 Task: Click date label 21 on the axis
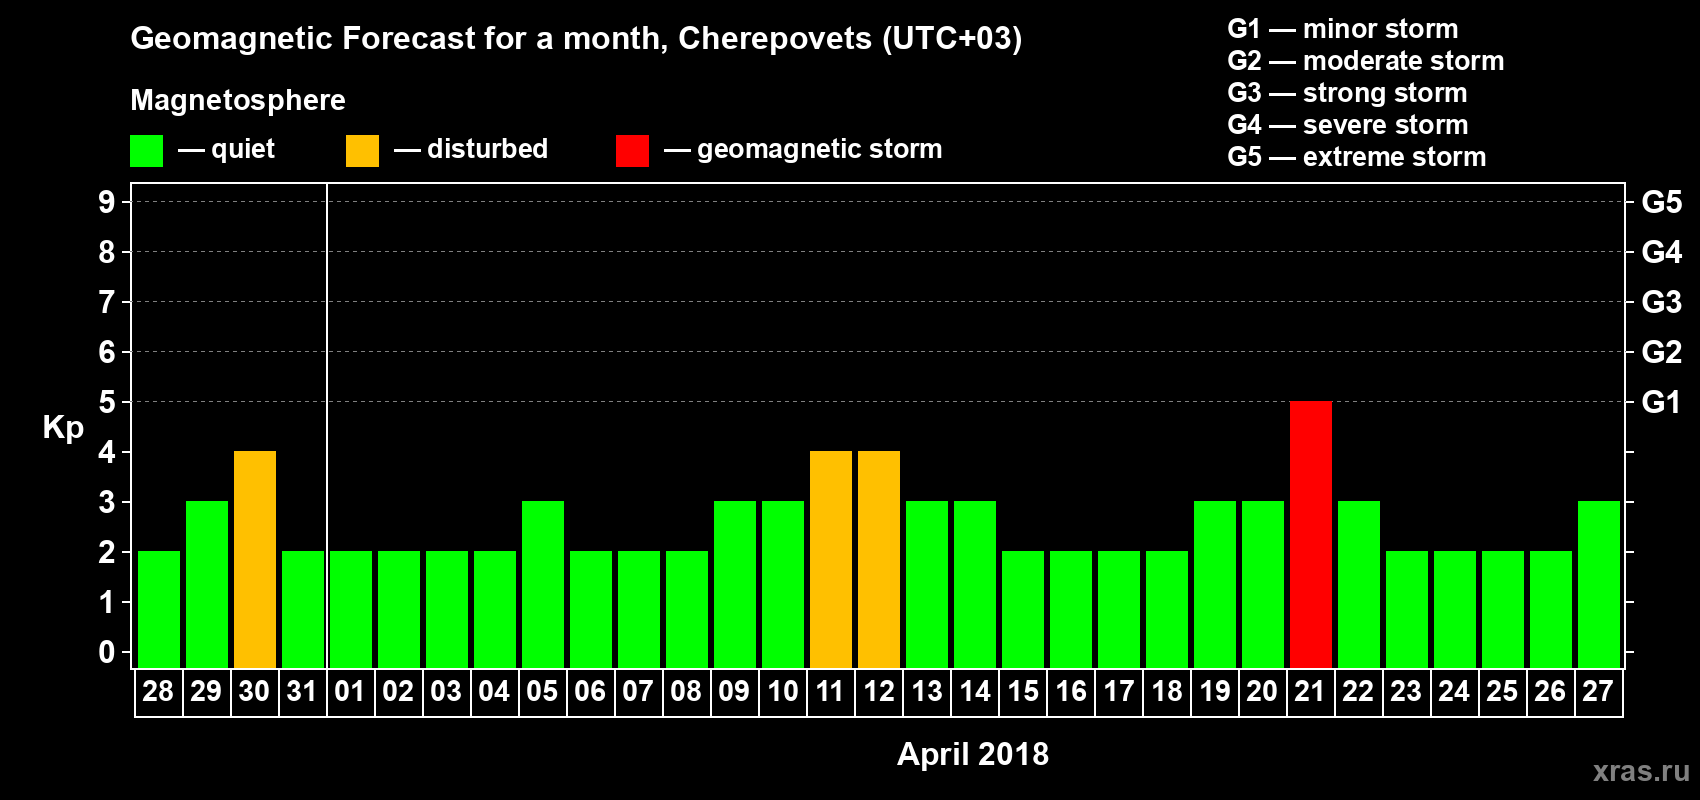click(x=1310, y=691)
